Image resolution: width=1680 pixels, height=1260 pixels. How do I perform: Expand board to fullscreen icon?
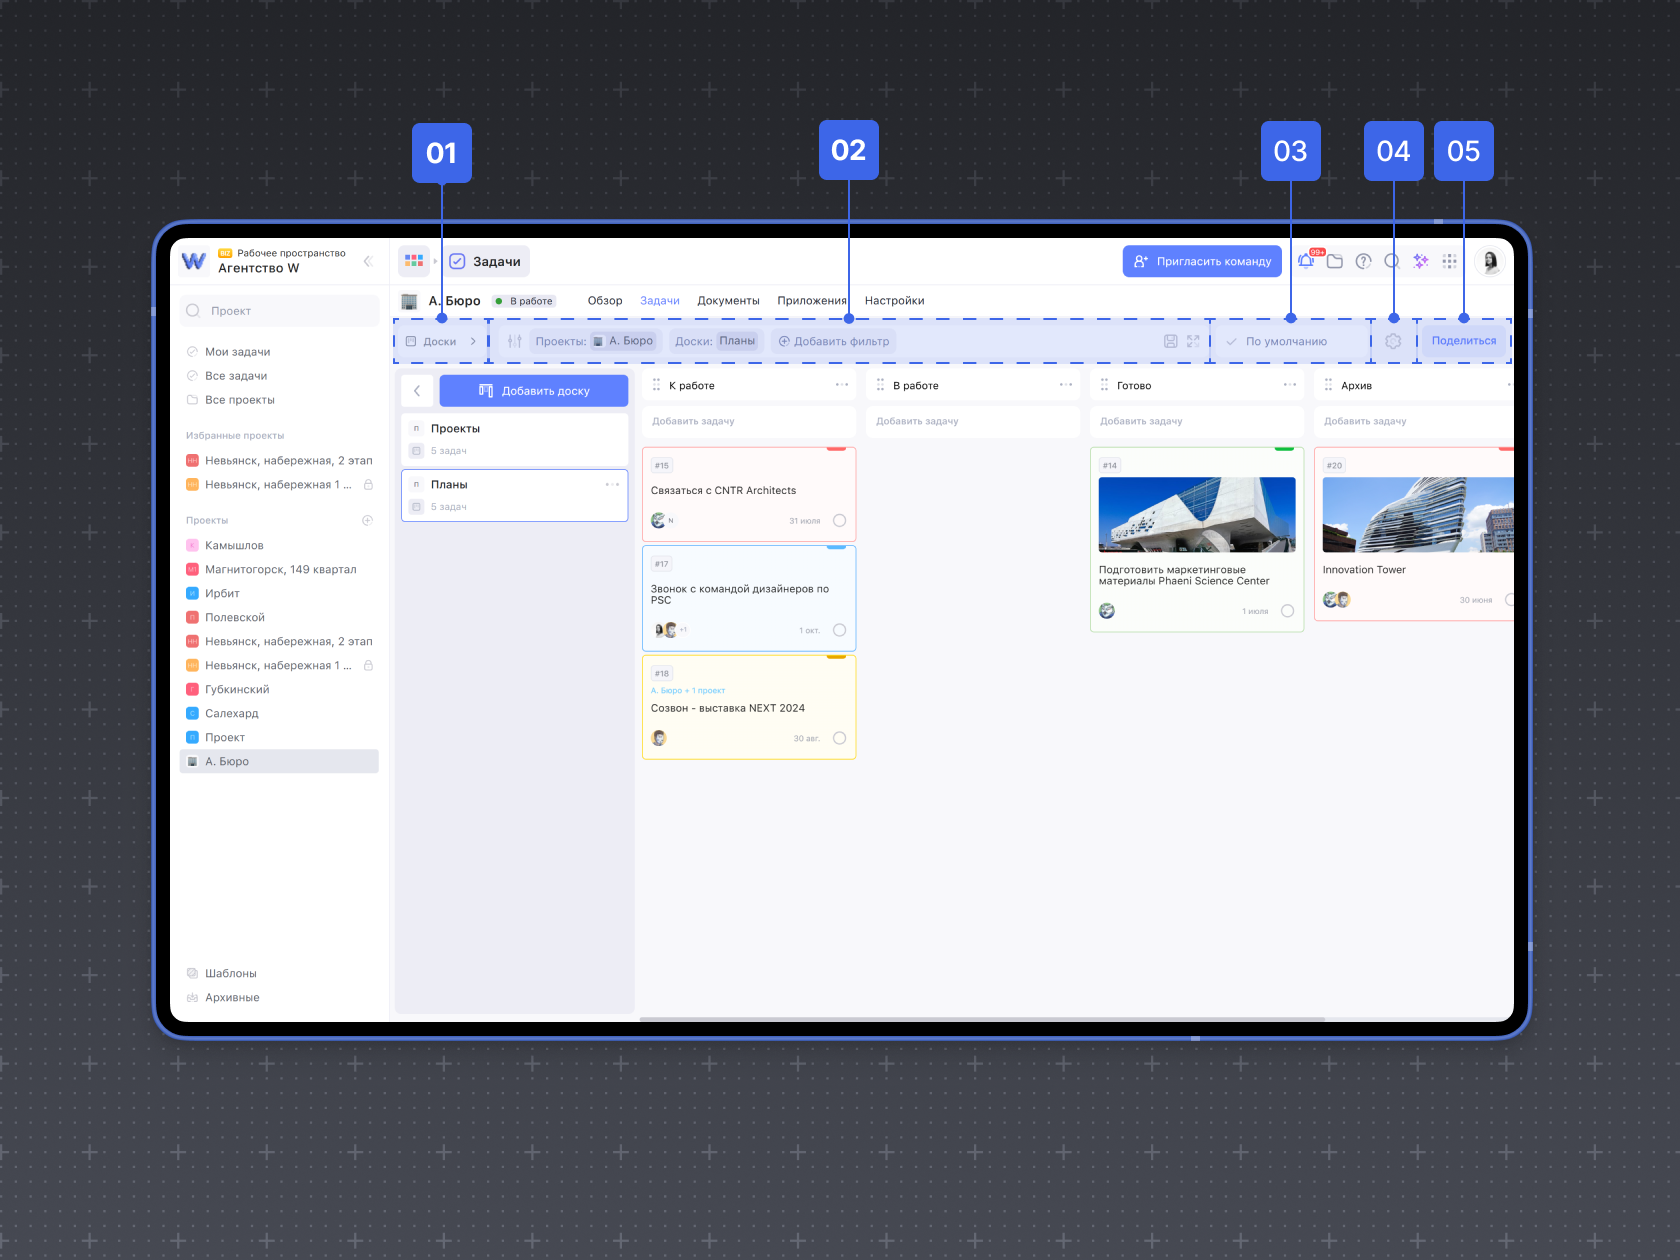pos(1193,341)
